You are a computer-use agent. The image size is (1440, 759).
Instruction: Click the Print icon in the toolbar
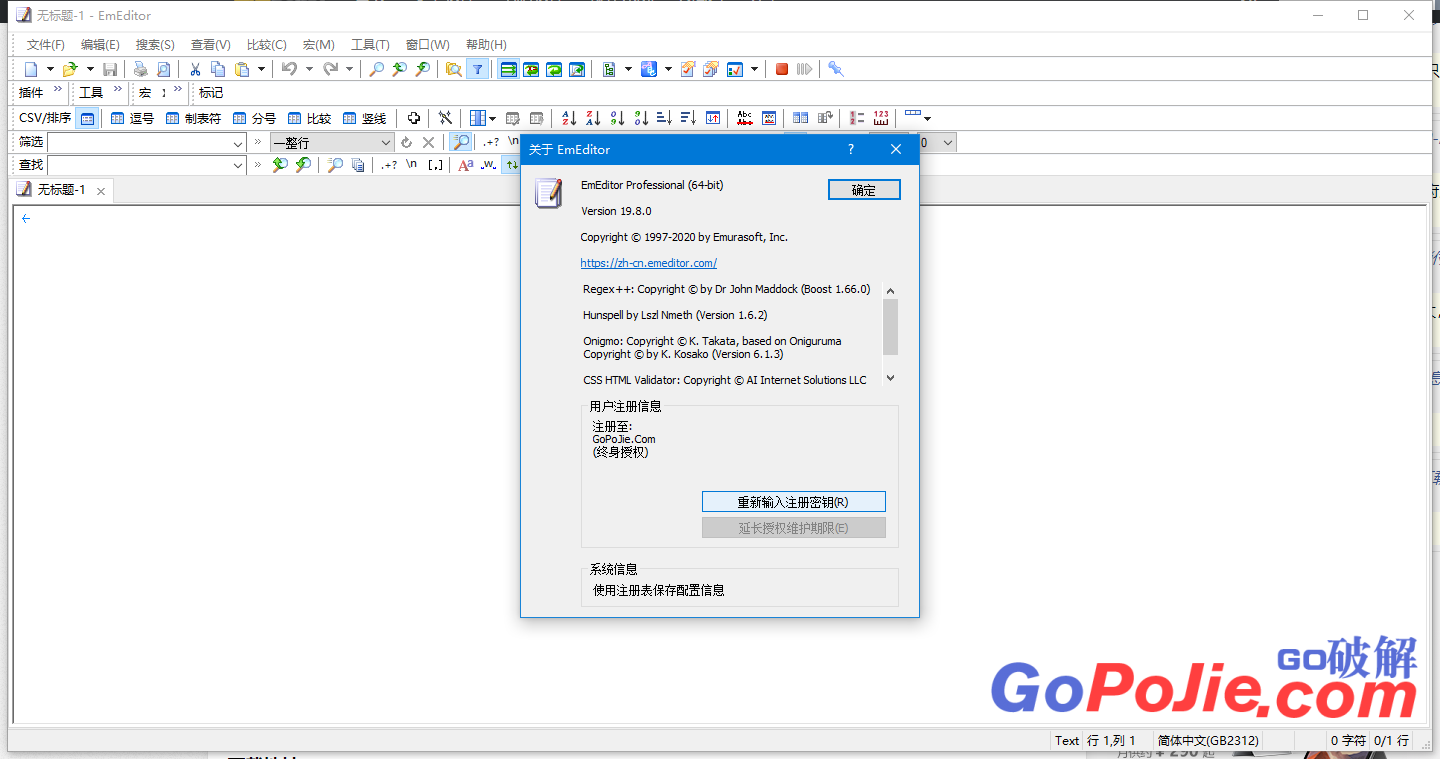tap(140, 69)
